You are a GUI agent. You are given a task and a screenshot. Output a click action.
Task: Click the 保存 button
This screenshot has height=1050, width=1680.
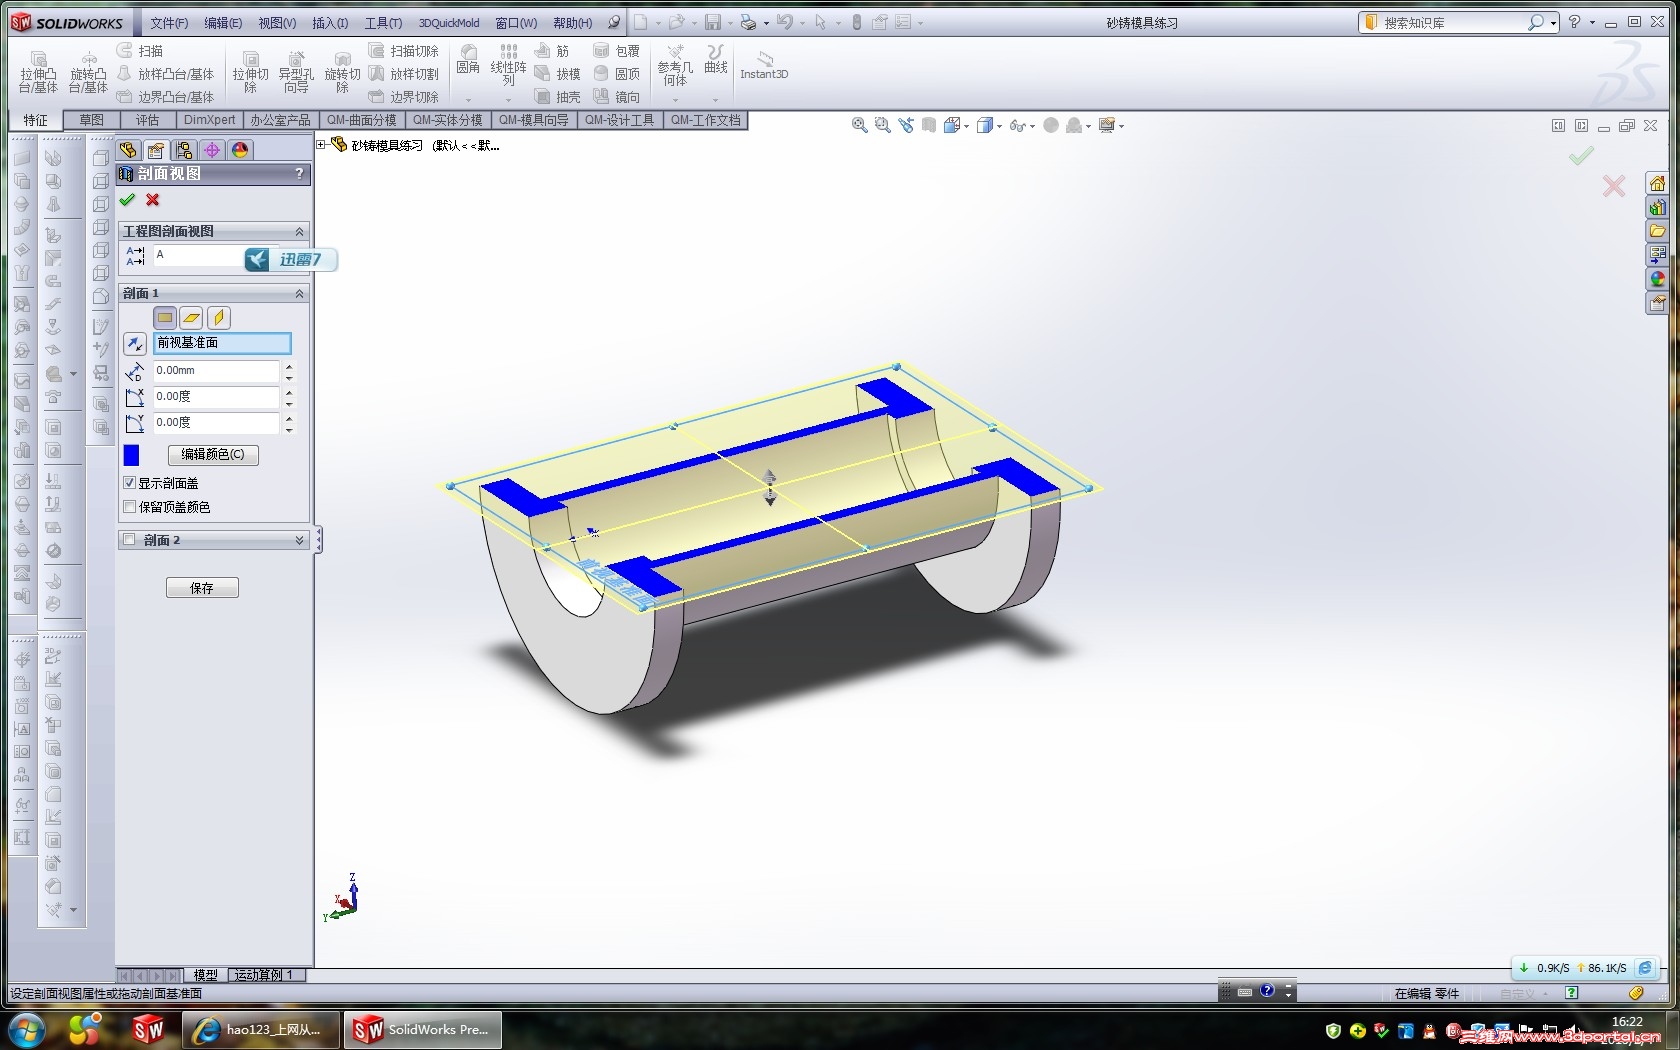tap(202, 588)
